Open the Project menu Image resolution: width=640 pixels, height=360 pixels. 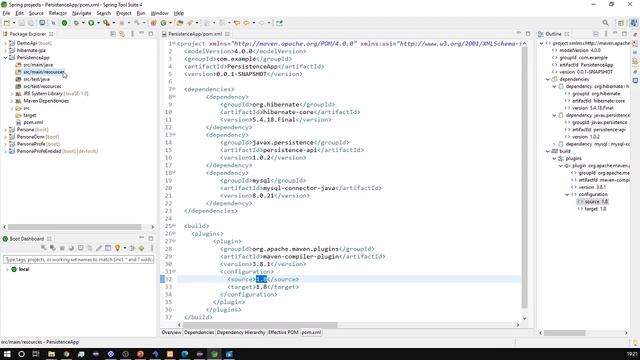point(124,13)
